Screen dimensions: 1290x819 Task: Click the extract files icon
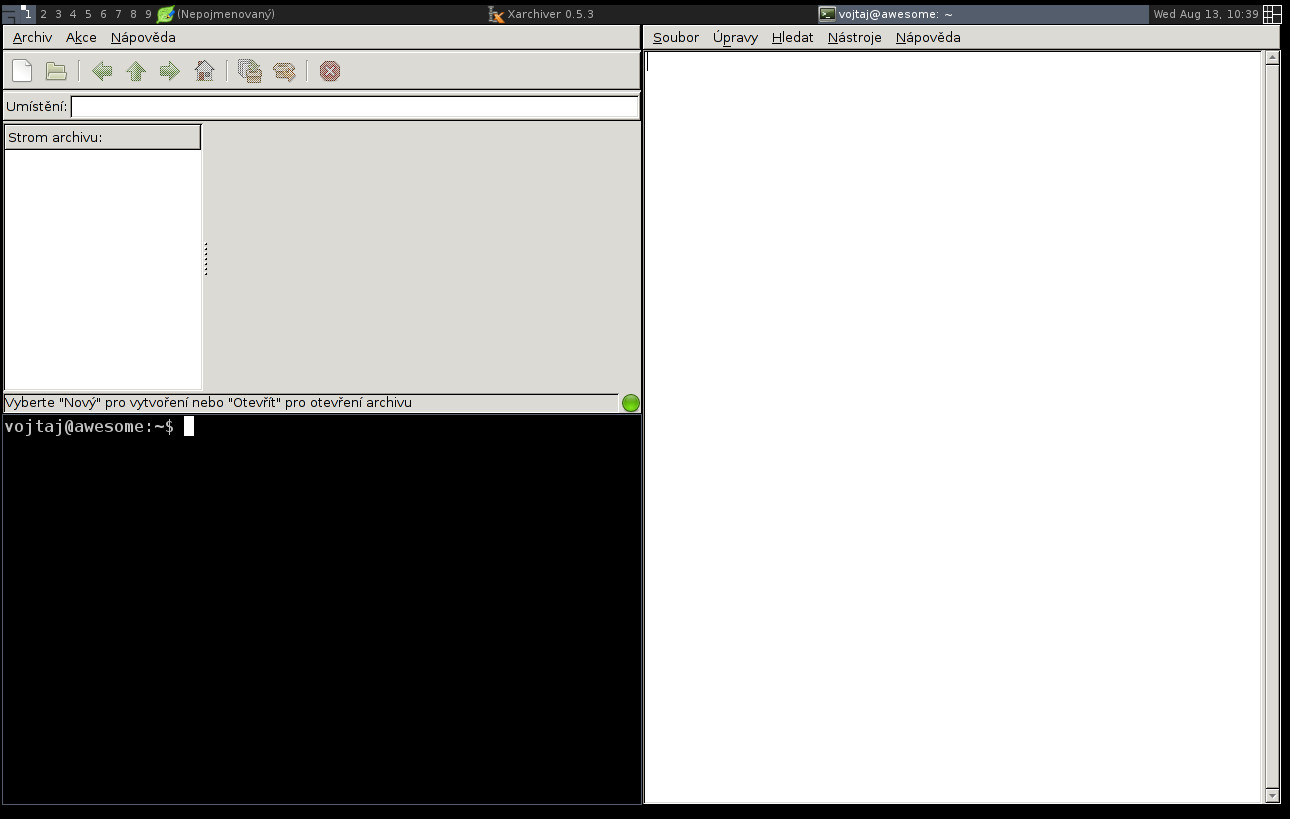[284, 71]
